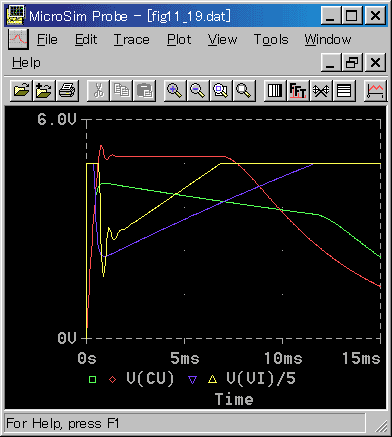392x437 pixels.
Task: Click the Zoom Fit magnifier icon
Action: [244, 90]
